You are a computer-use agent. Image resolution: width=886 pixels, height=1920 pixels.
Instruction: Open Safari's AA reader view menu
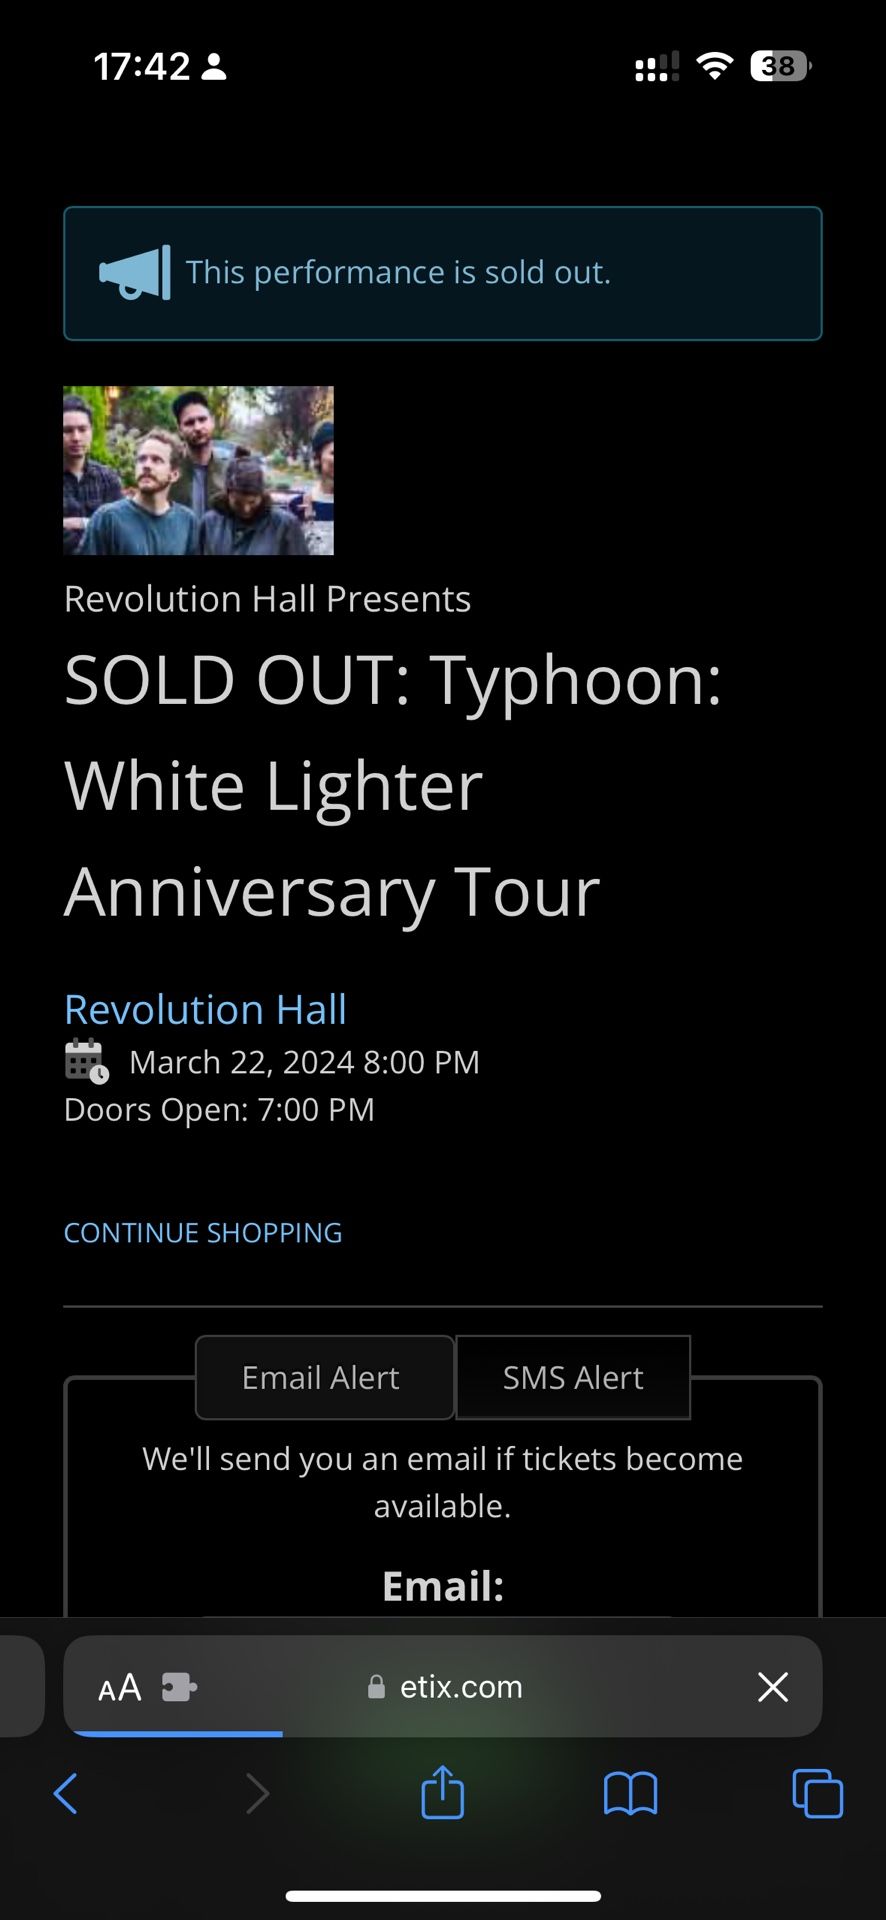(119, 1688)
